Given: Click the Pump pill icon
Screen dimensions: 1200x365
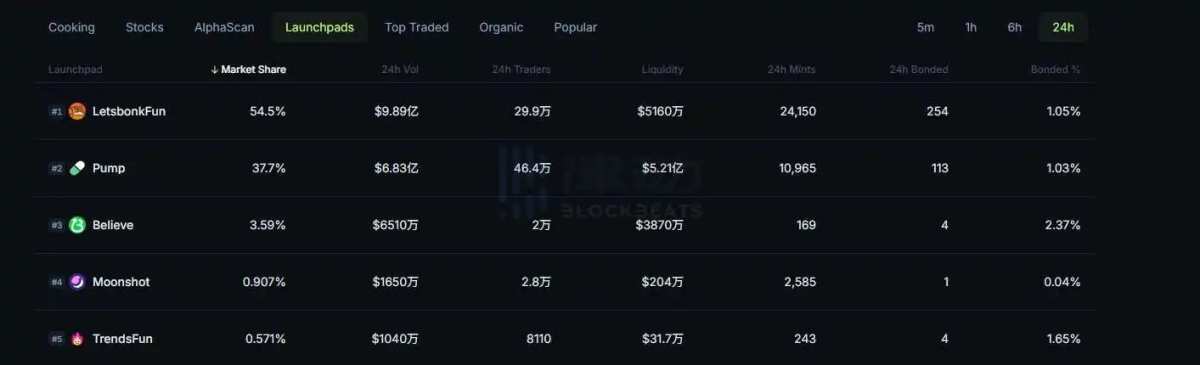Looking at the screenshot, I should coord(77,168).
